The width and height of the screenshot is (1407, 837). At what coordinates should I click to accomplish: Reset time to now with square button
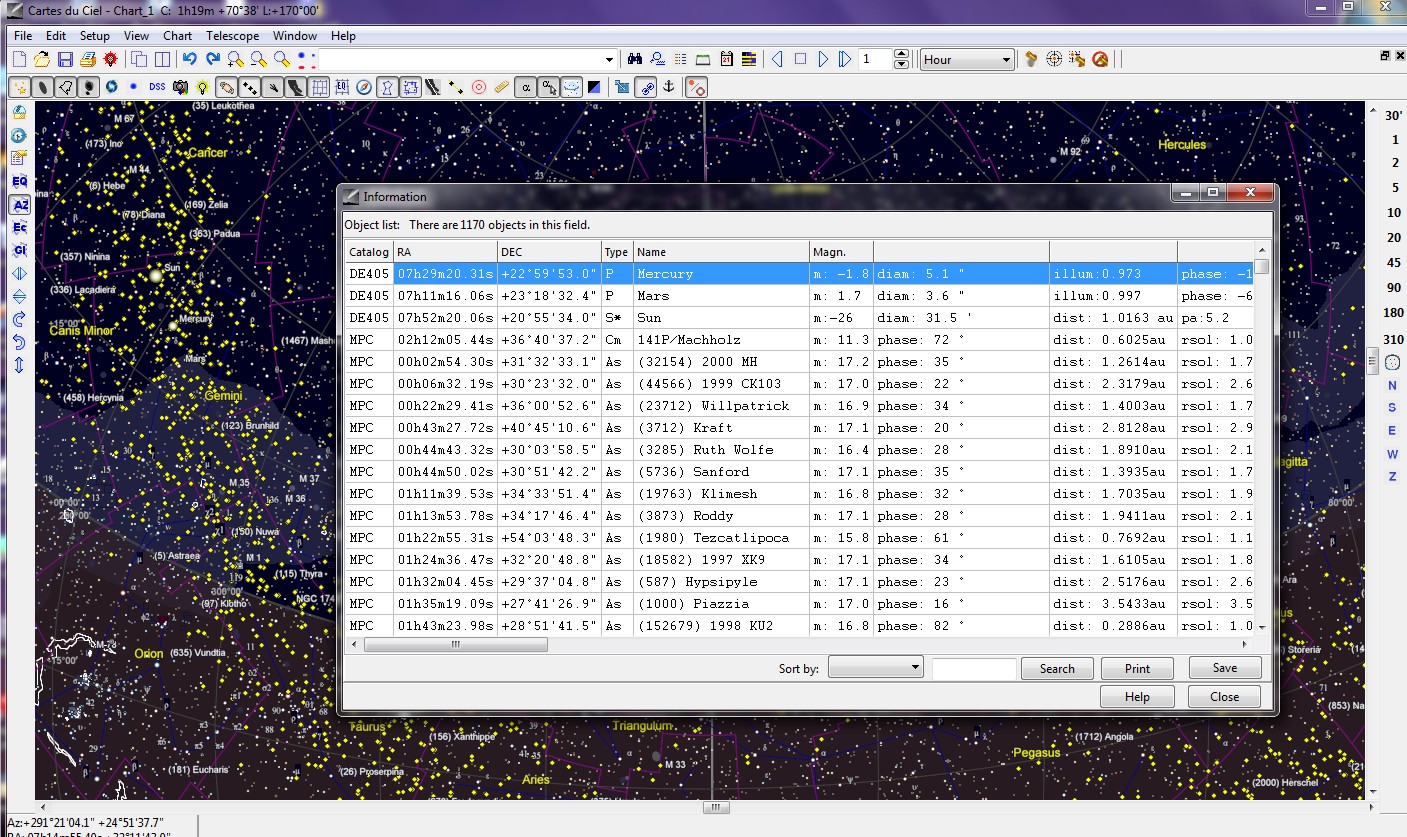(x=800, y=59)
